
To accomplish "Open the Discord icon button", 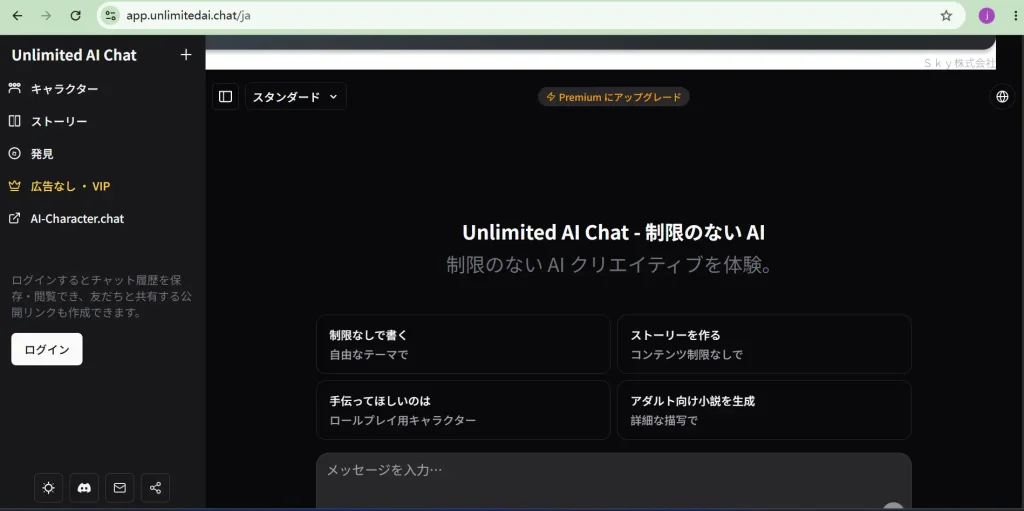I will coord(84,487).
